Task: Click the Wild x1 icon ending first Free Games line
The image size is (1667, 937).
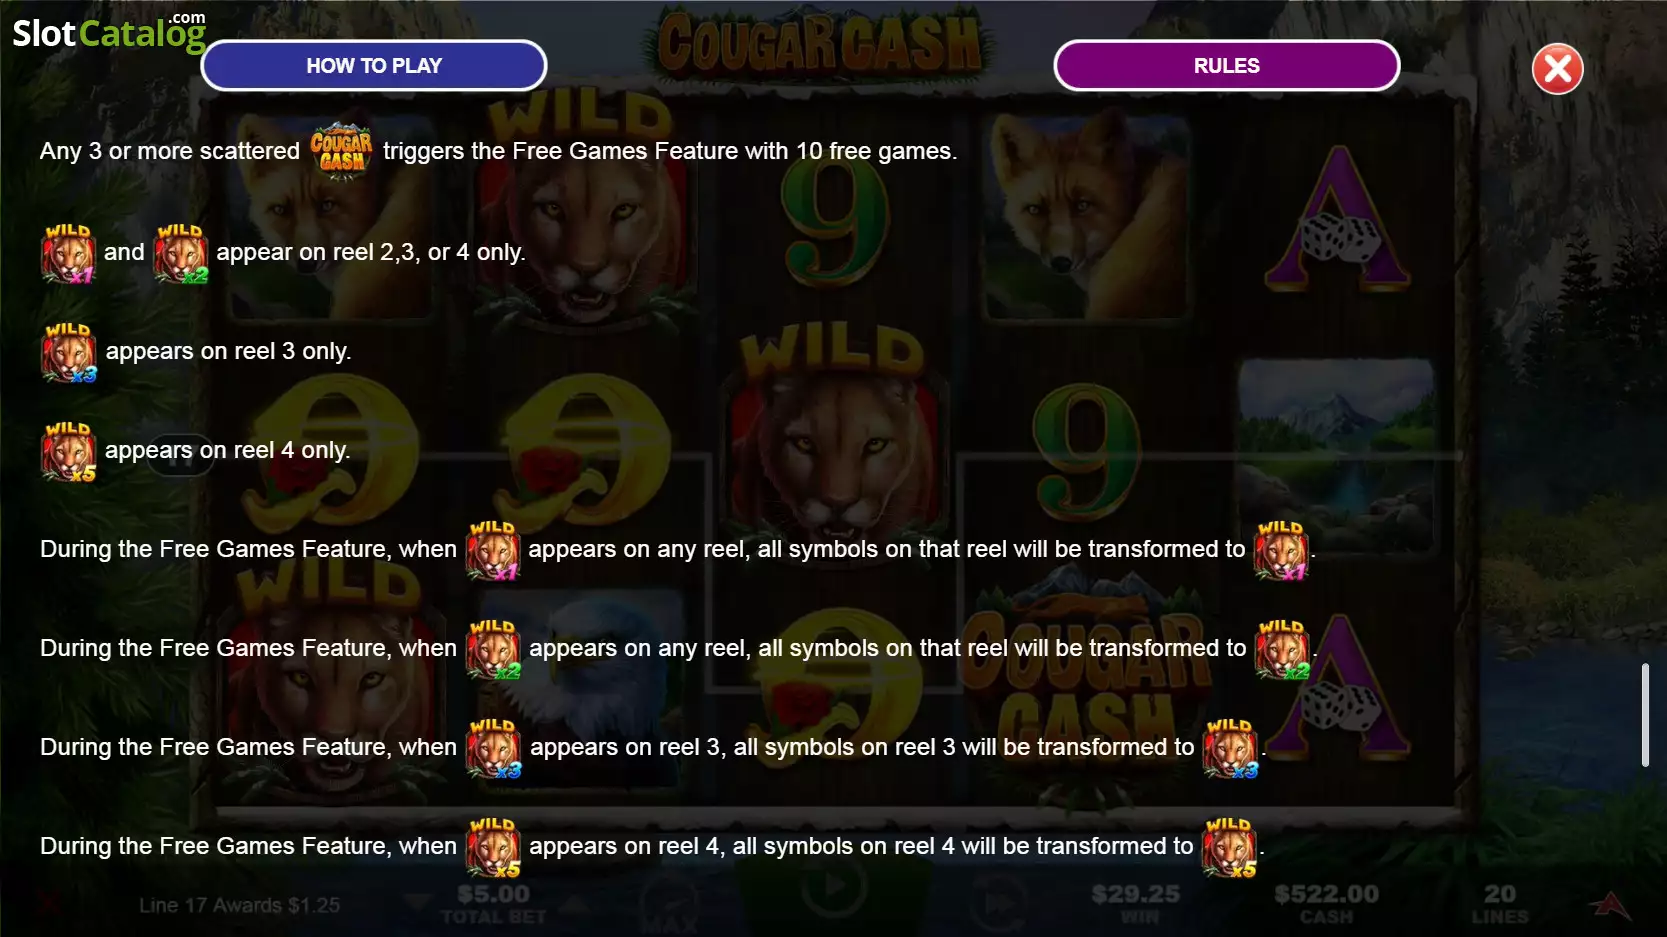Action: 1282,551
